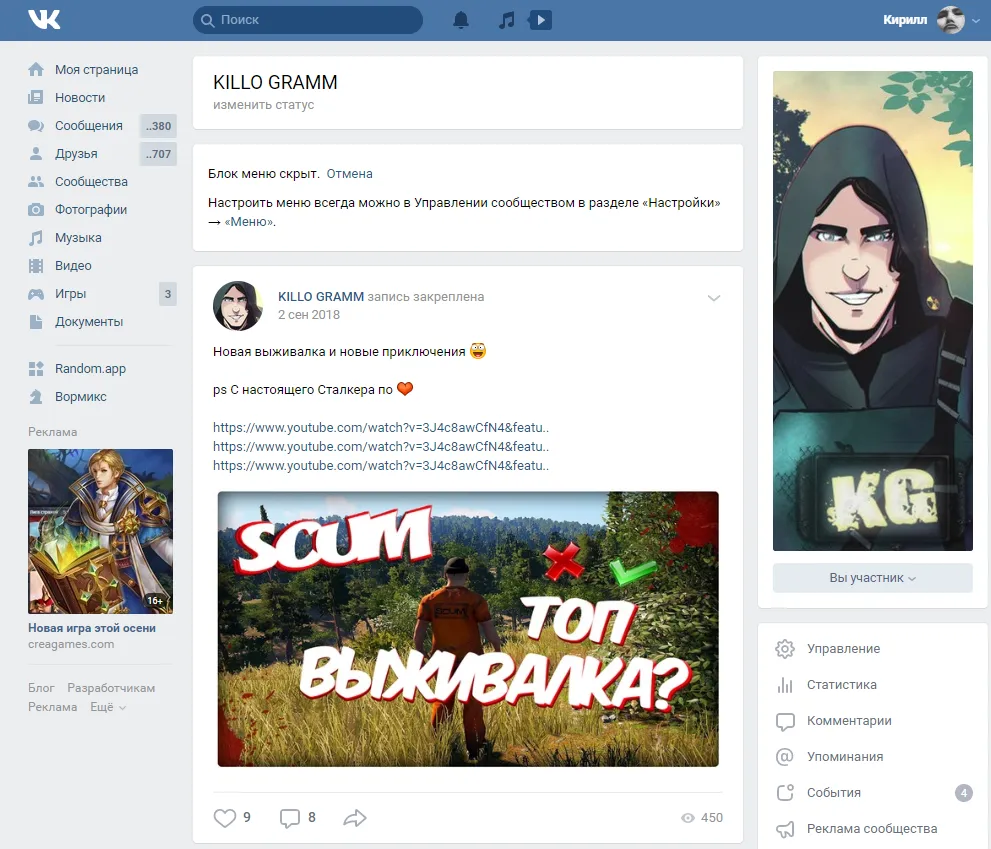Click the chat bubble icon beside Сообщения
This screenshot has height=849, width=991.
[36, 126]
